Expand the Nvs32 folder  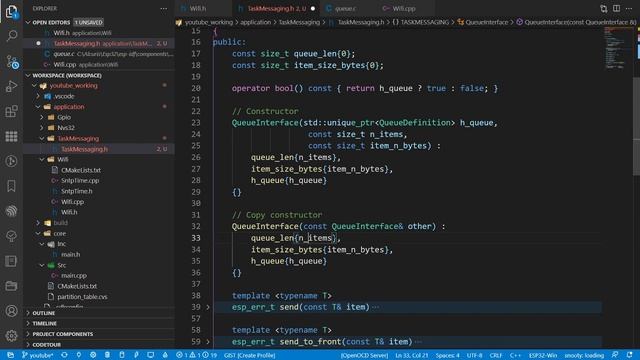pos(42,128)
